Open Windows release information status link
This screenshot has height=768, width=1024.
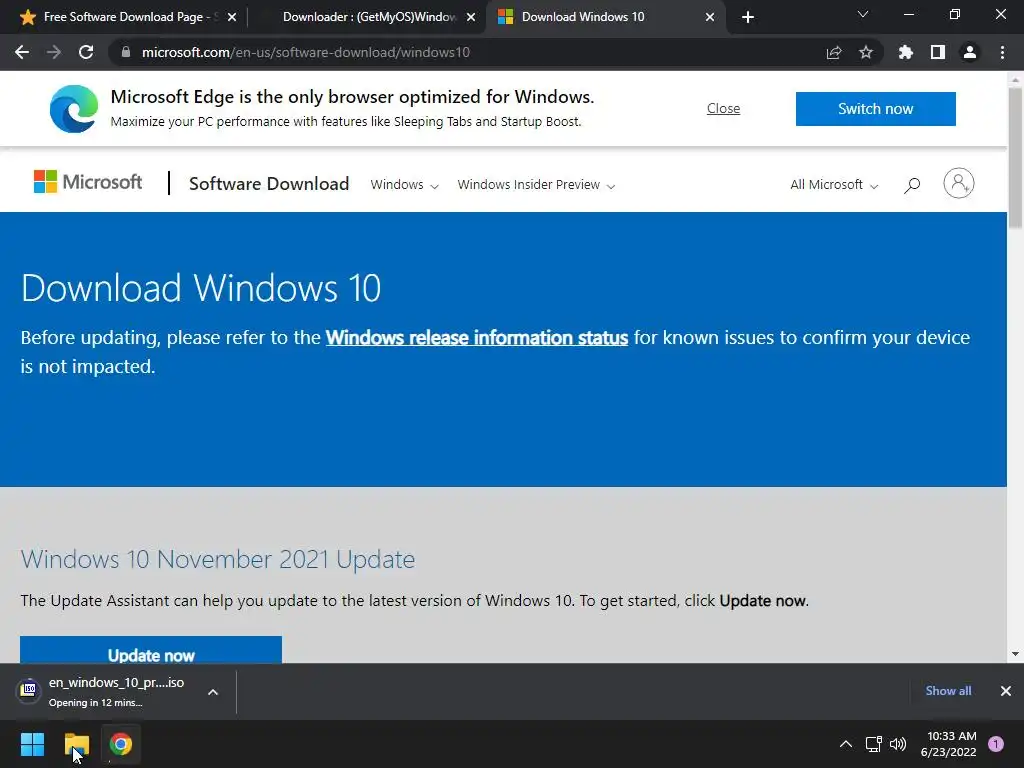tap(477, 338)
